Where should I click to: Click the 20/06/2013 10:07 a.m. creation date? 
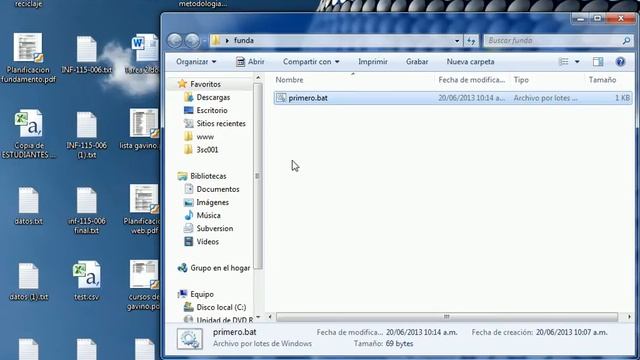[x=572, y=332]
